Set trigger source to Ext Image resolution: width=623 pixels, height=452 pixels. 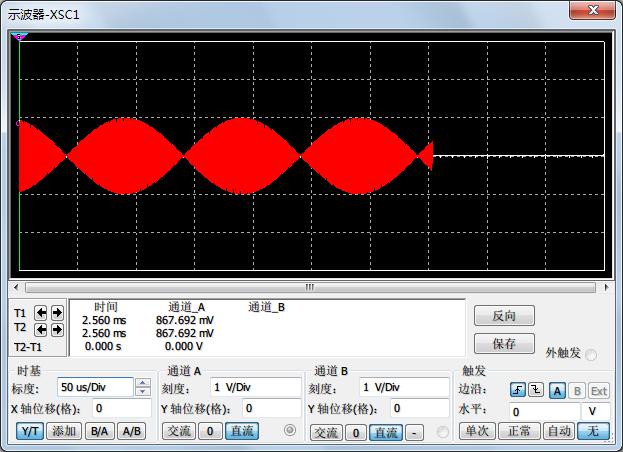click(598, 390)
